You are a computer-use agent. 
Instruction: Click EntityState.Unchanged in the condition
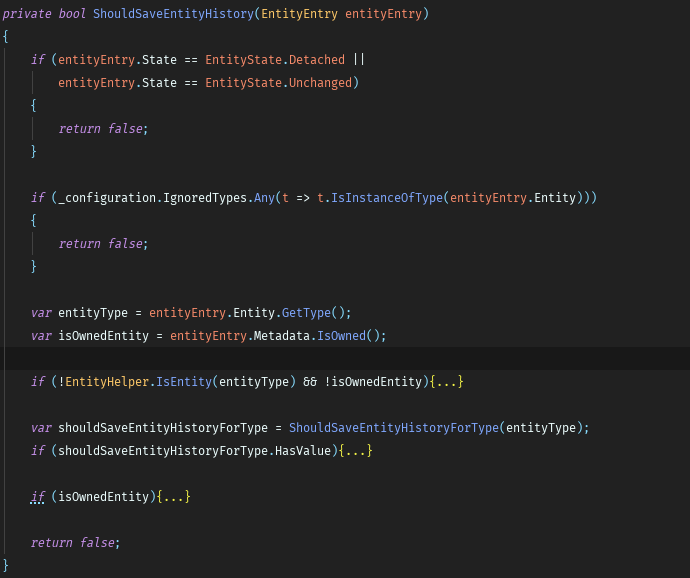tap(279, 83)
